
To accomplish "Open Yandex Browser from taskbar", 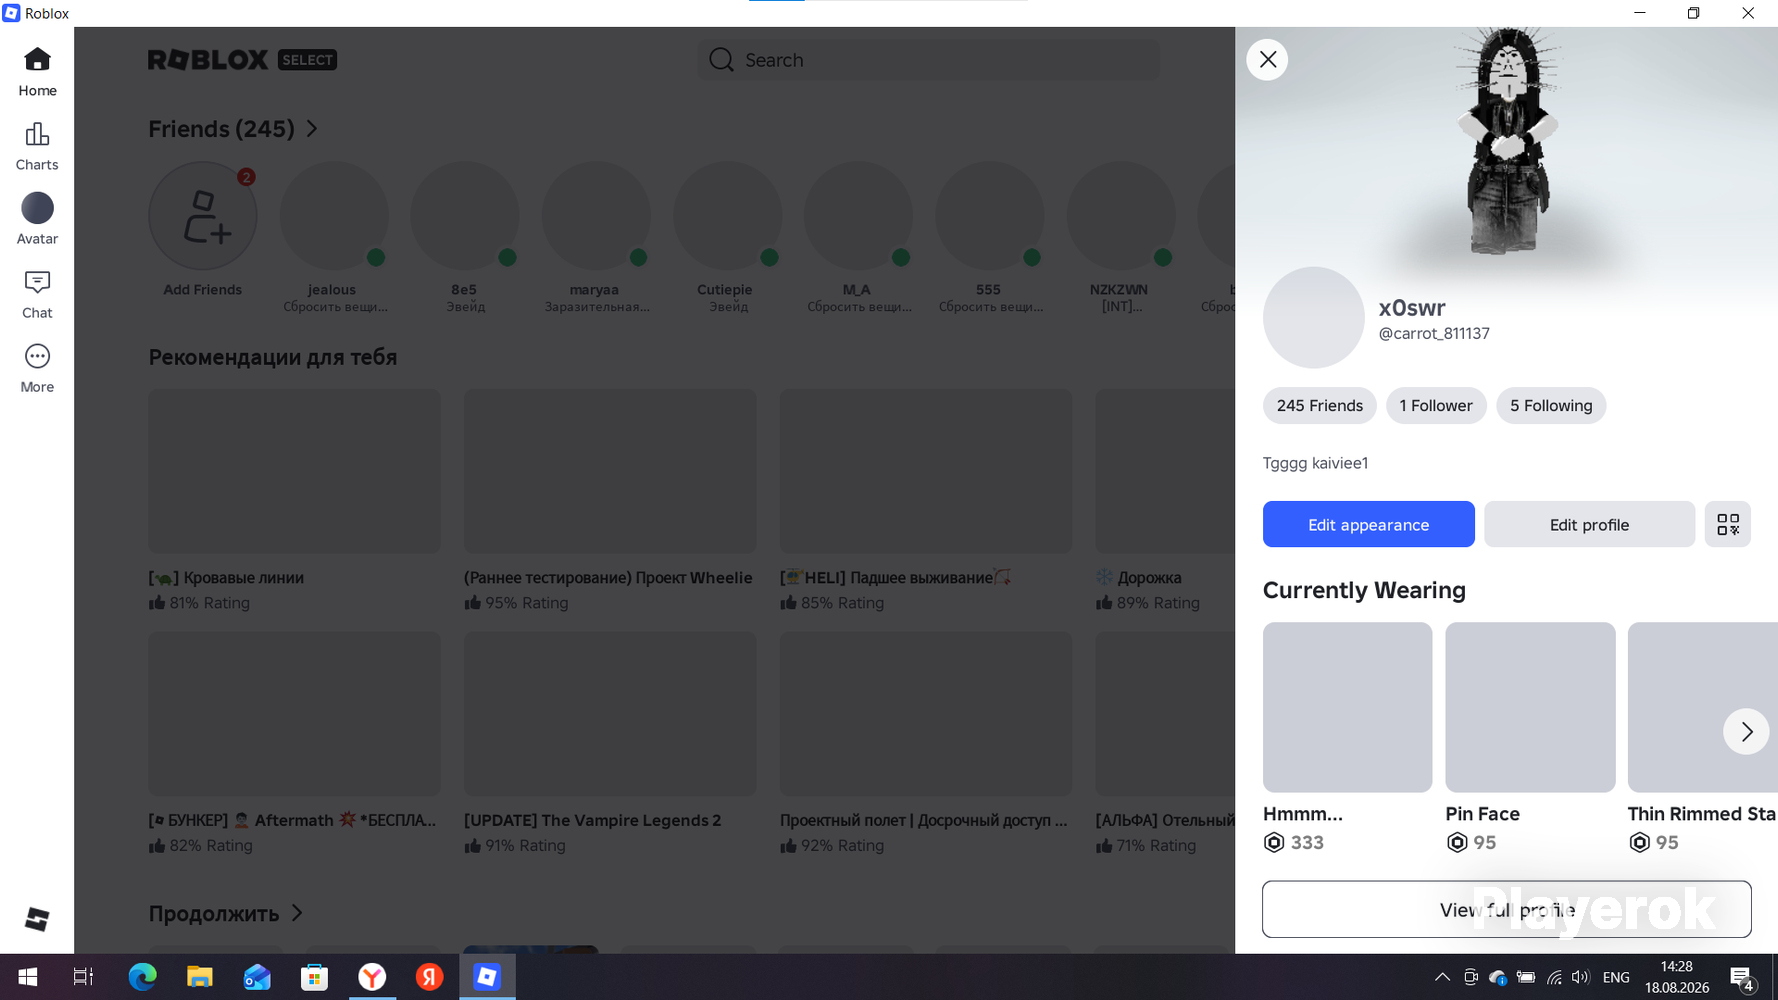I will tap(372, 977).
